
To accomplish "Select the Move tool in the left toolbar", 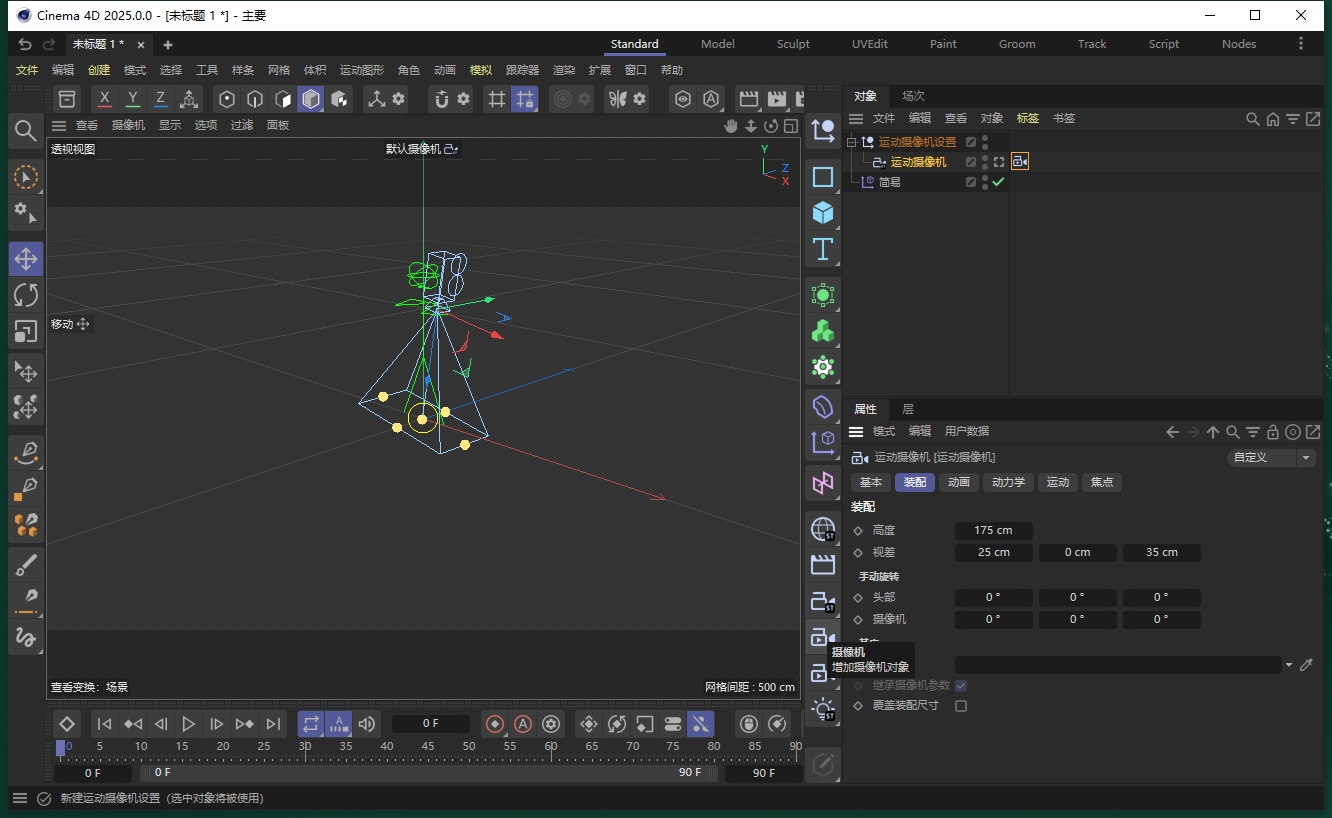I will [26, 258].
